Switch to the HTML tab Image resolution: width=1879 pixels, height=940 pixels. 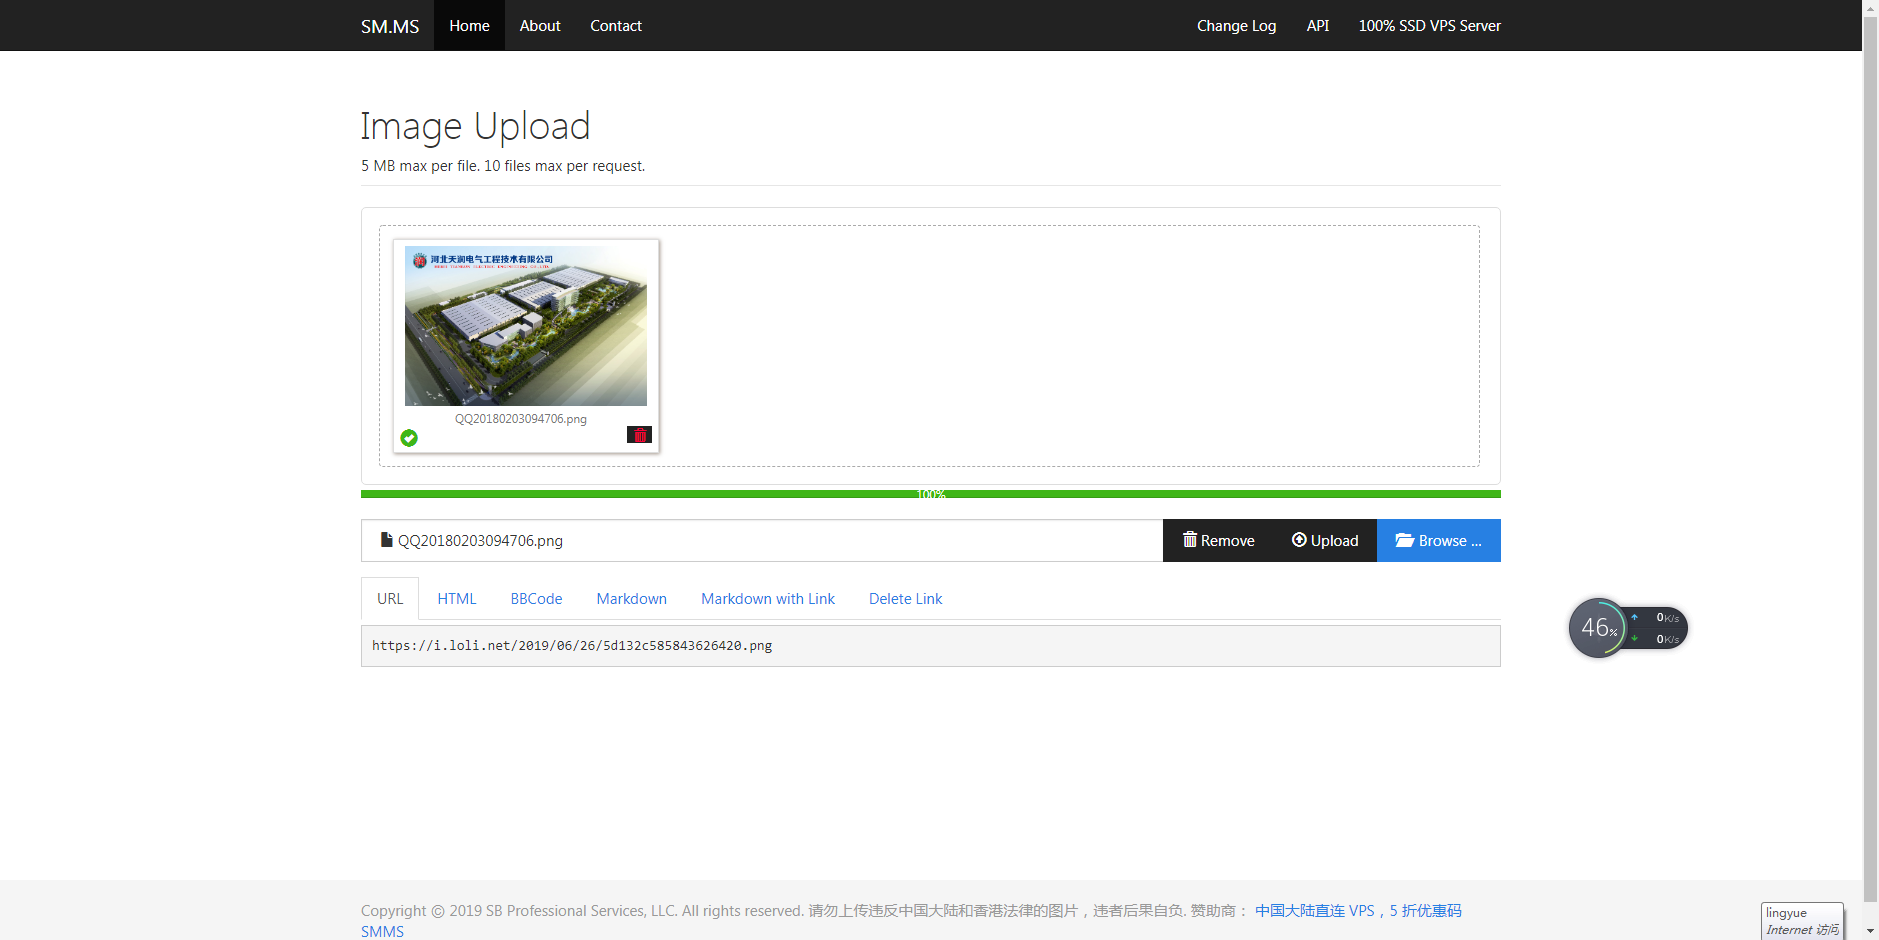click(x=457, y=599)
